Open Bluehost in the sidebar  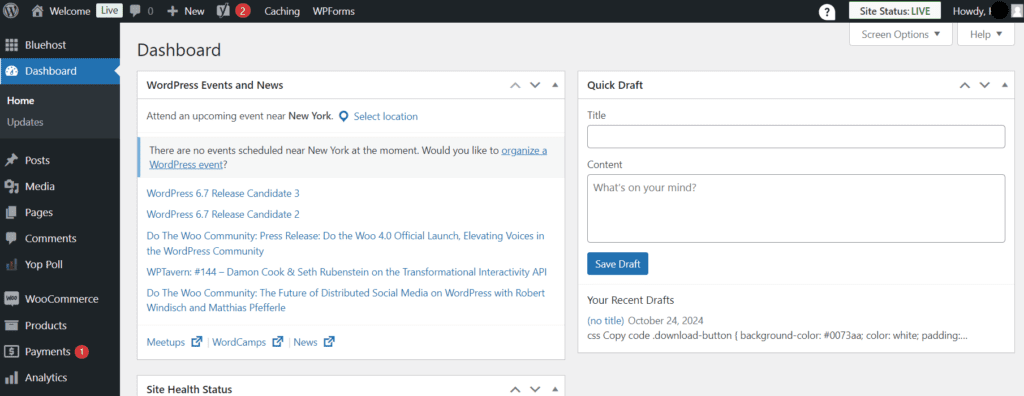(60, 45)
